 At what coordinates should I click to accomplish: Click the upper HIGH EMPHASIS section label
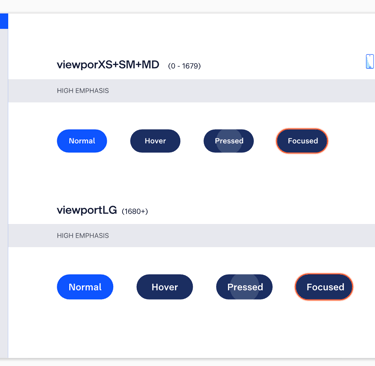point(83,91)
